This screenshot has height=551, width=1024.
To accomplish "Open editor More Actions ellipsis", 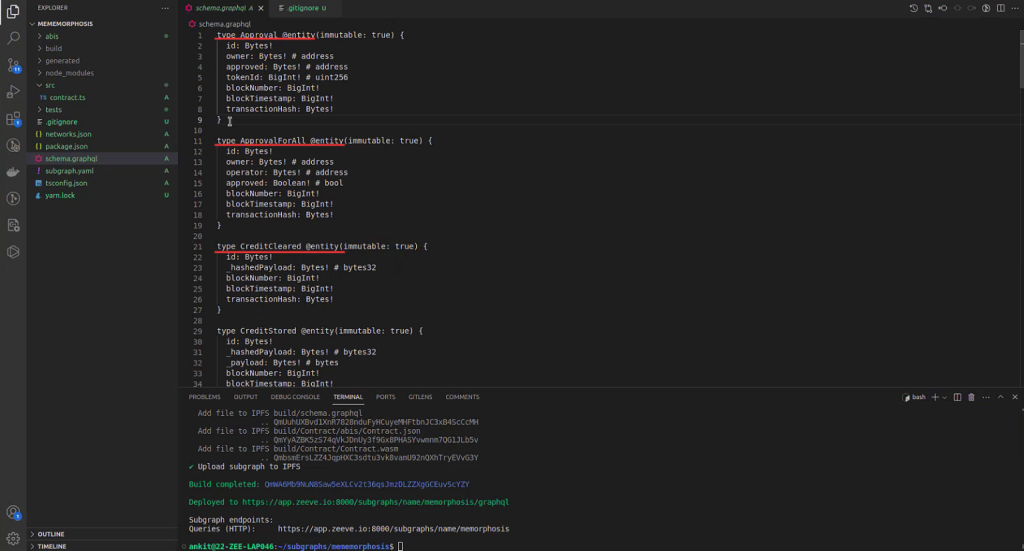I will 1014,8.
